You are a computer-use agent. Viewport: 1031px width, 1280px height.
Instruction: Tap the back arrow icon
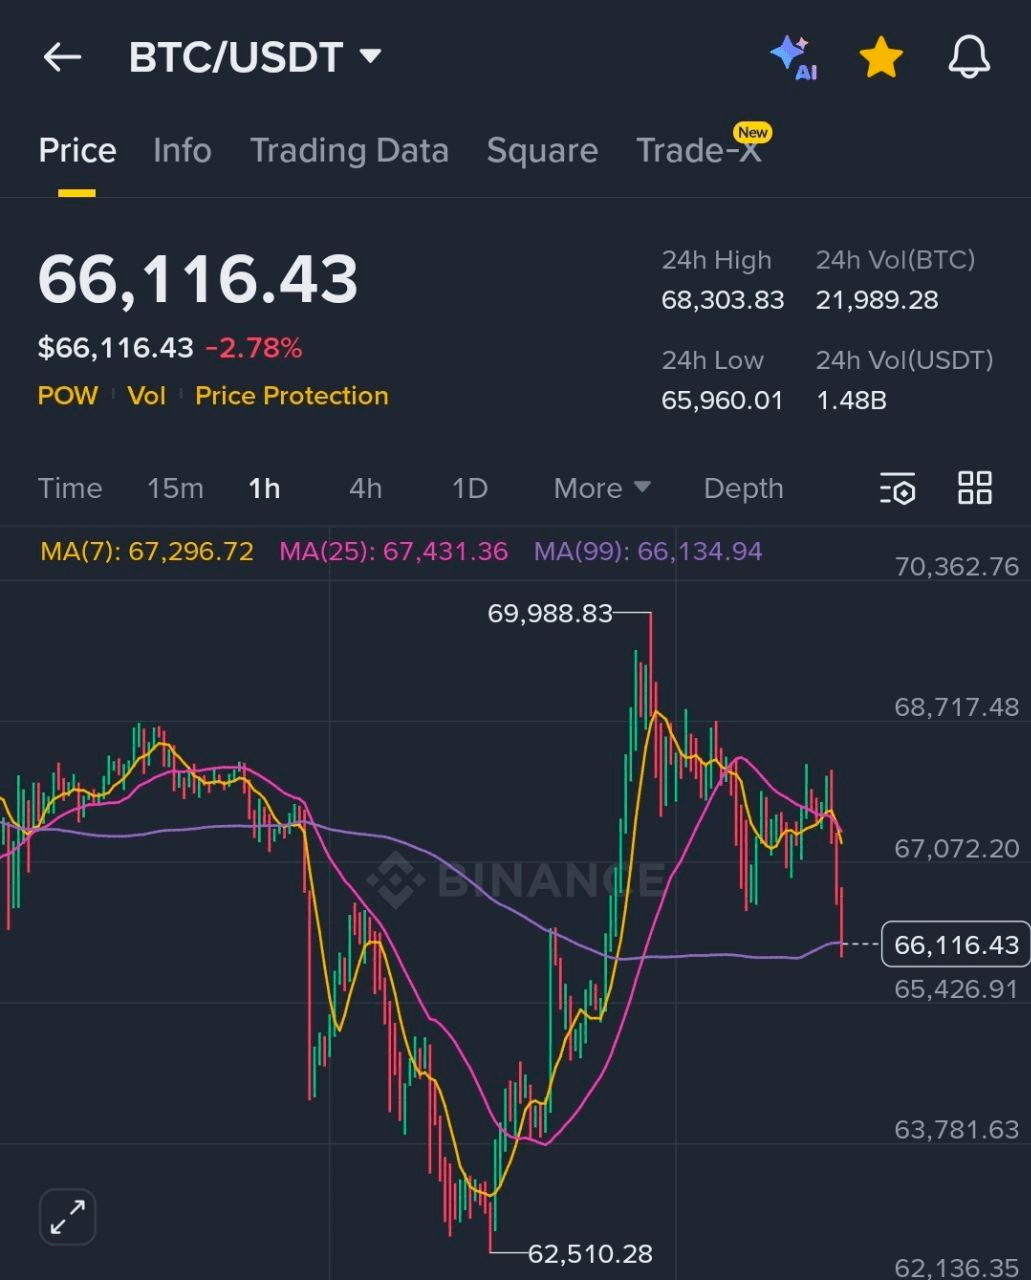tap(62, 57)
